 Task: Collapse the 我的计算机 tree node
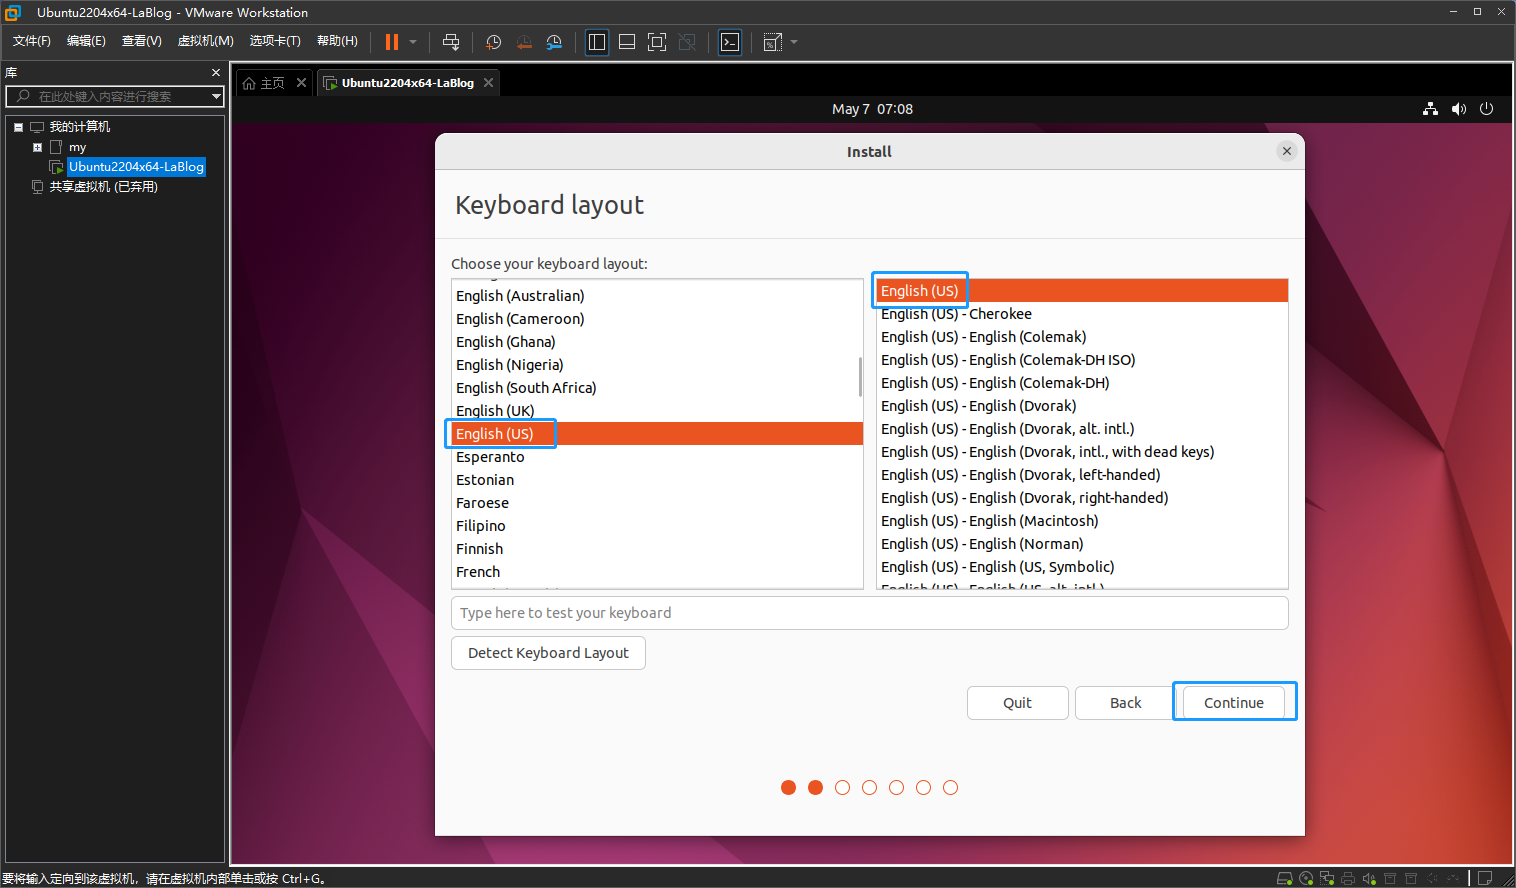pyautogui.click(x=18, y=127)
